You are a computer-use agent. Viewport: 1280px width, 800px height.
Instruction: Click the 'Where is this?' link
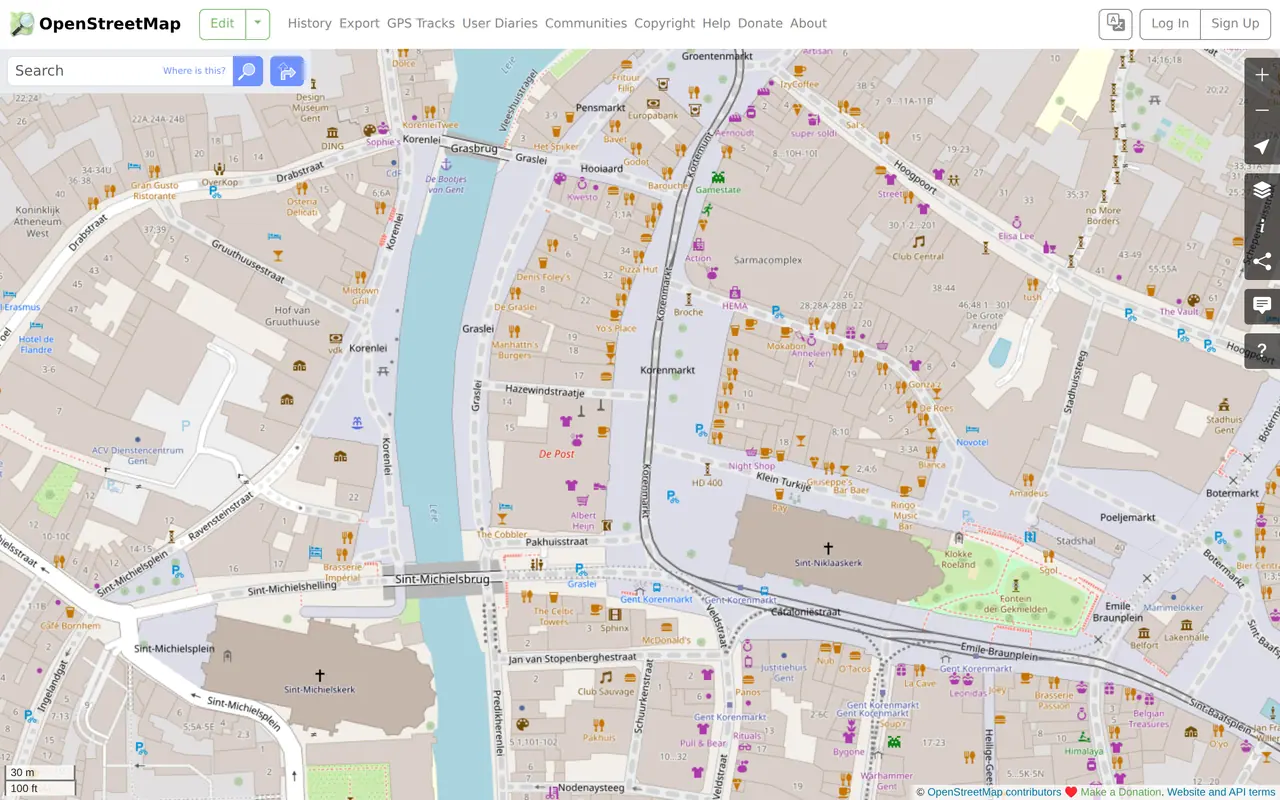194,71
